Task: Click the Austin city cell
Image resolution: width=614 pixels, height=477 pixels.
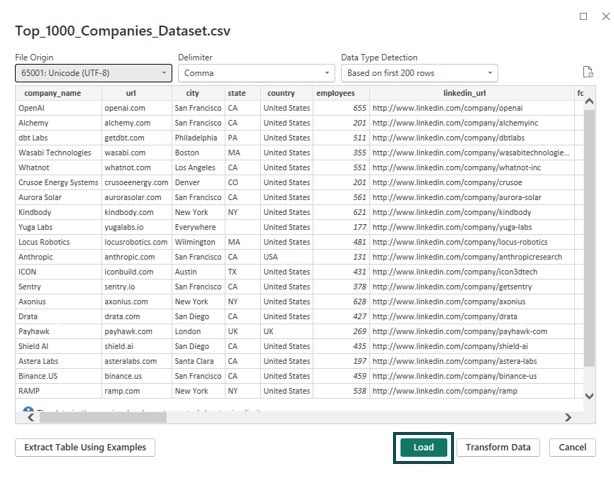Action: click(x=199, y=272)
